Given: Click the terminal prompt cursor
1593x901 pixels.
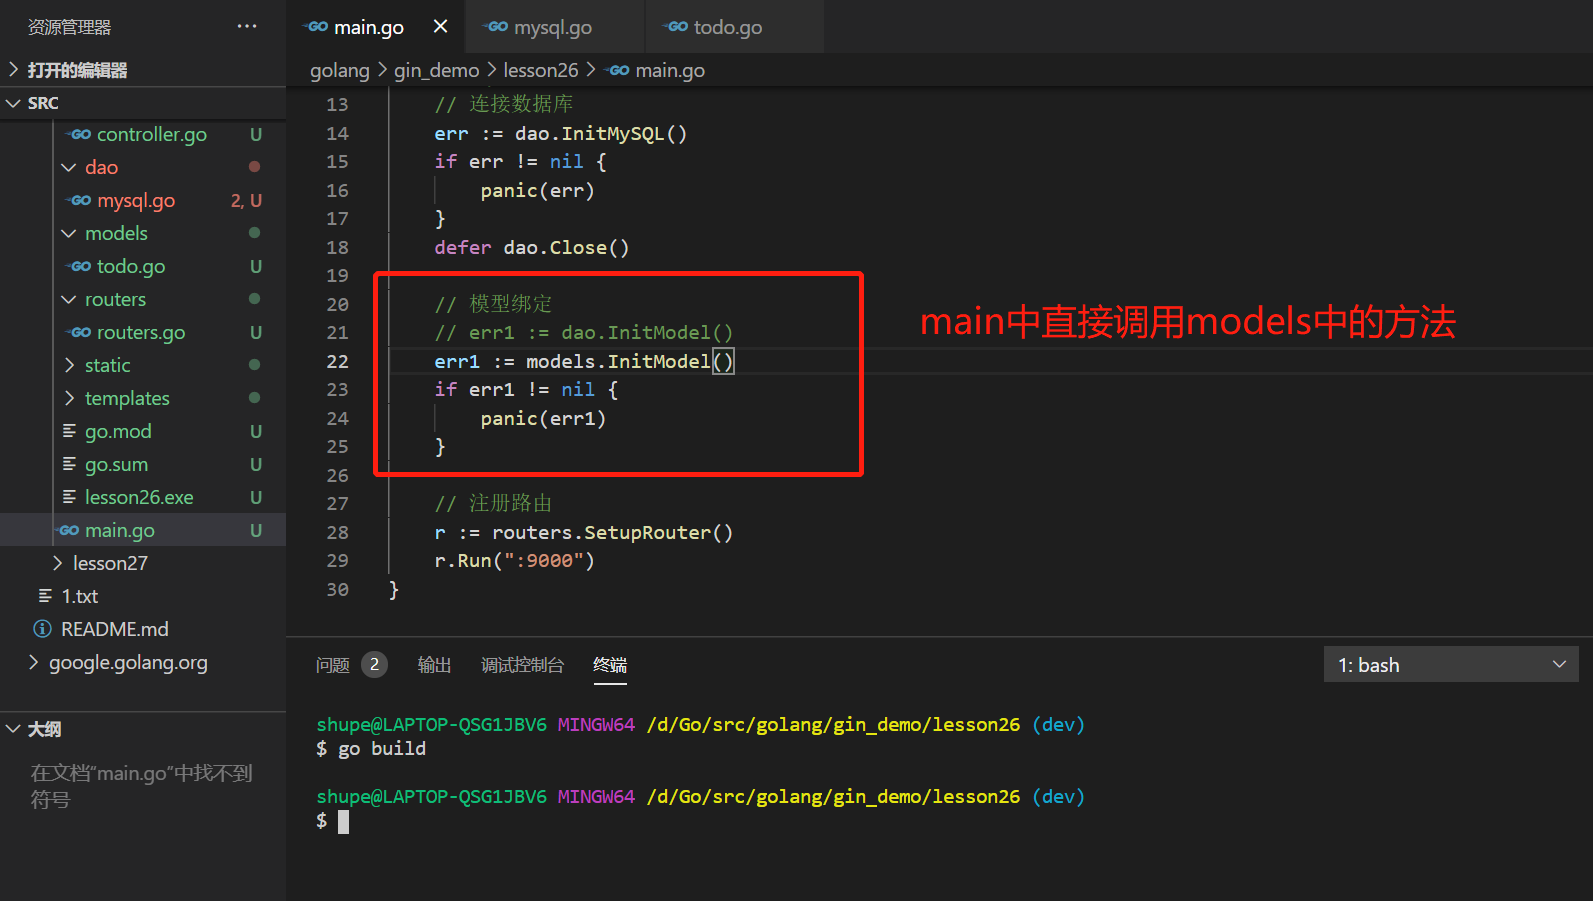Looking at the screenshot, I should [343, 822].
